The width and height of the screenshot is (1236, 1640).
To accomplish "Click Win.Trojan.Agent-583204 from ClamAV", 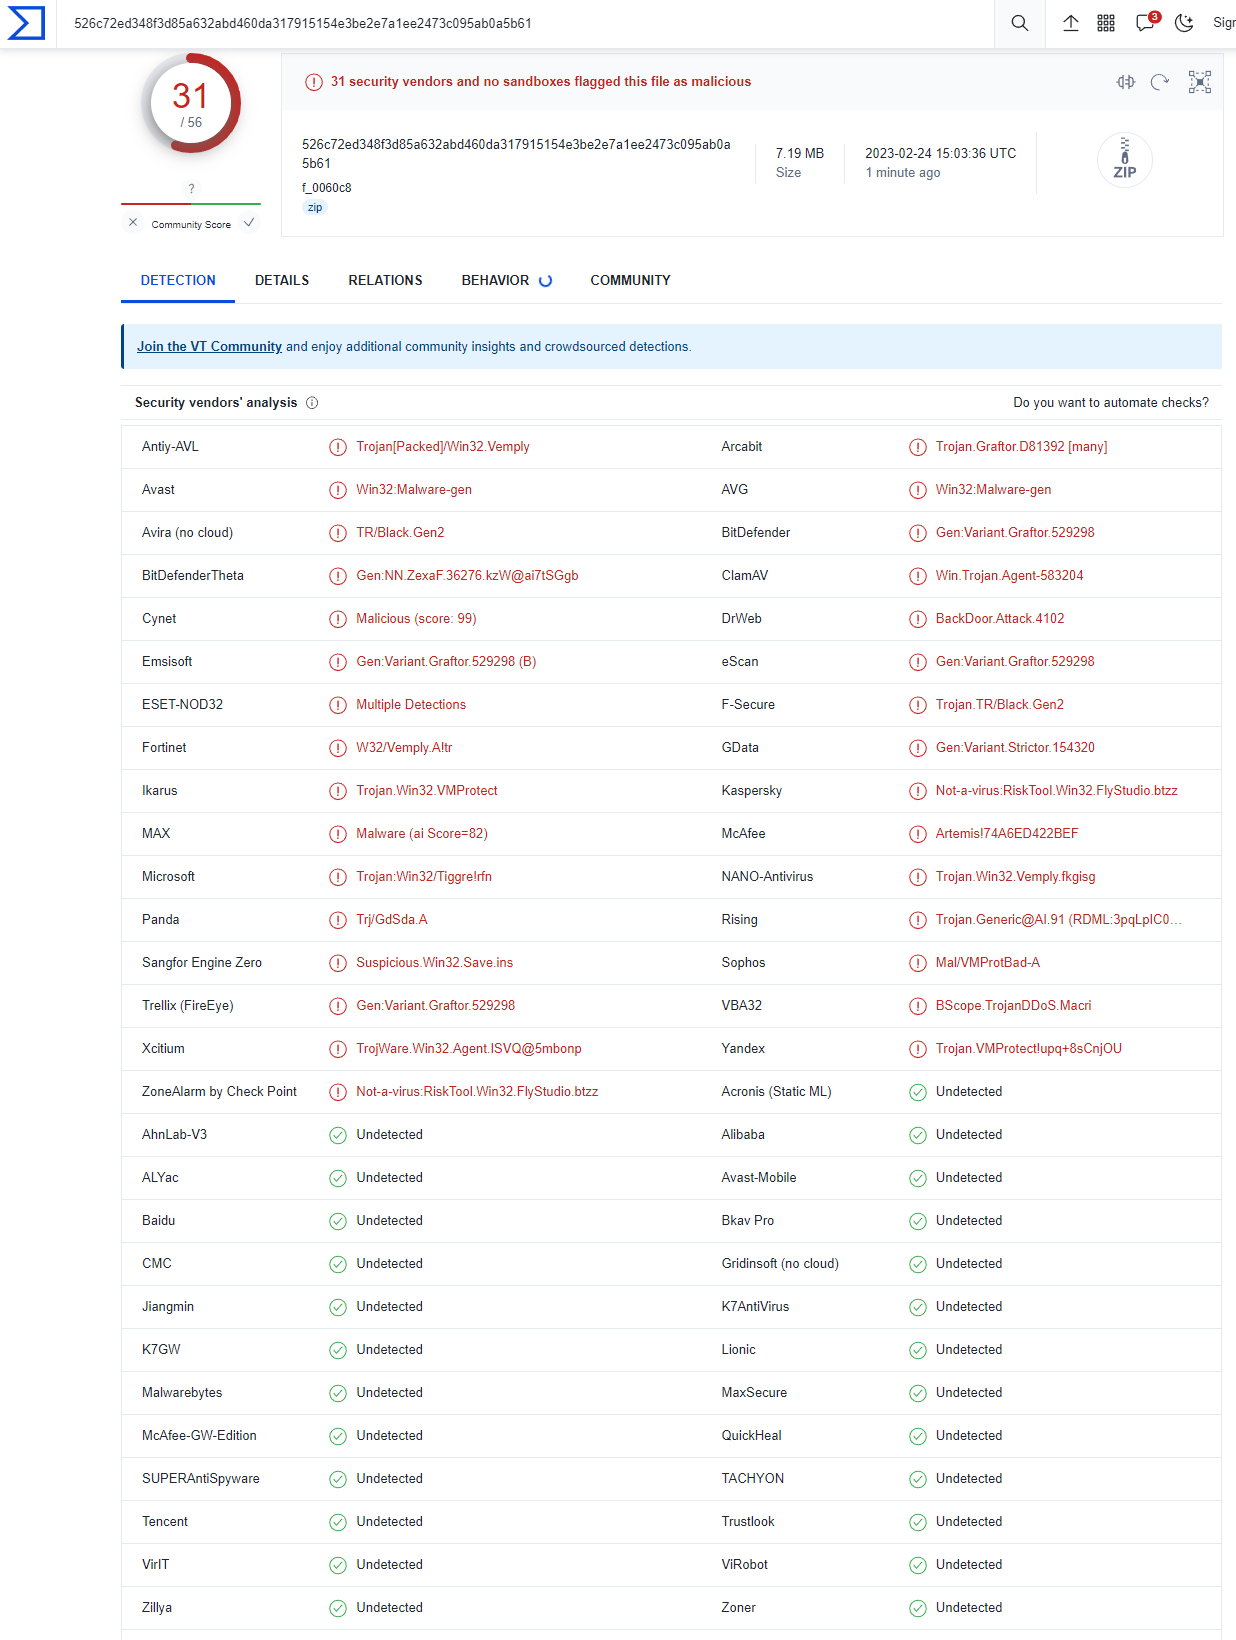I will click(1009, 576).
